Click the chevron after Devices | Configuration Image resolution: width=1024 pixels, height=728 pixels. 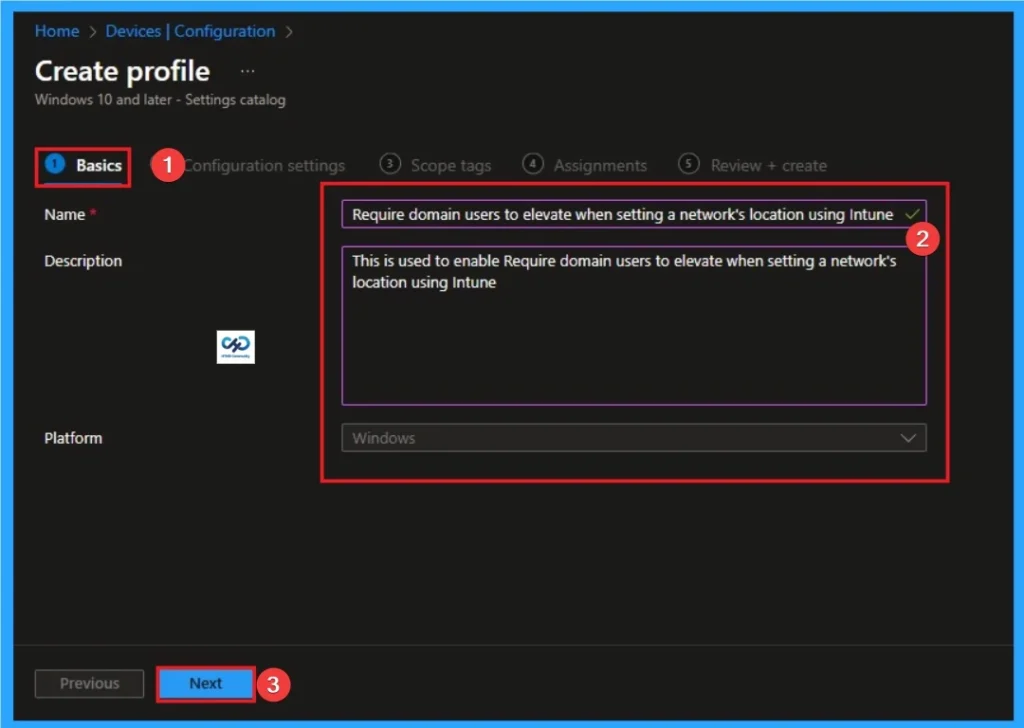[x=287, y=31]
